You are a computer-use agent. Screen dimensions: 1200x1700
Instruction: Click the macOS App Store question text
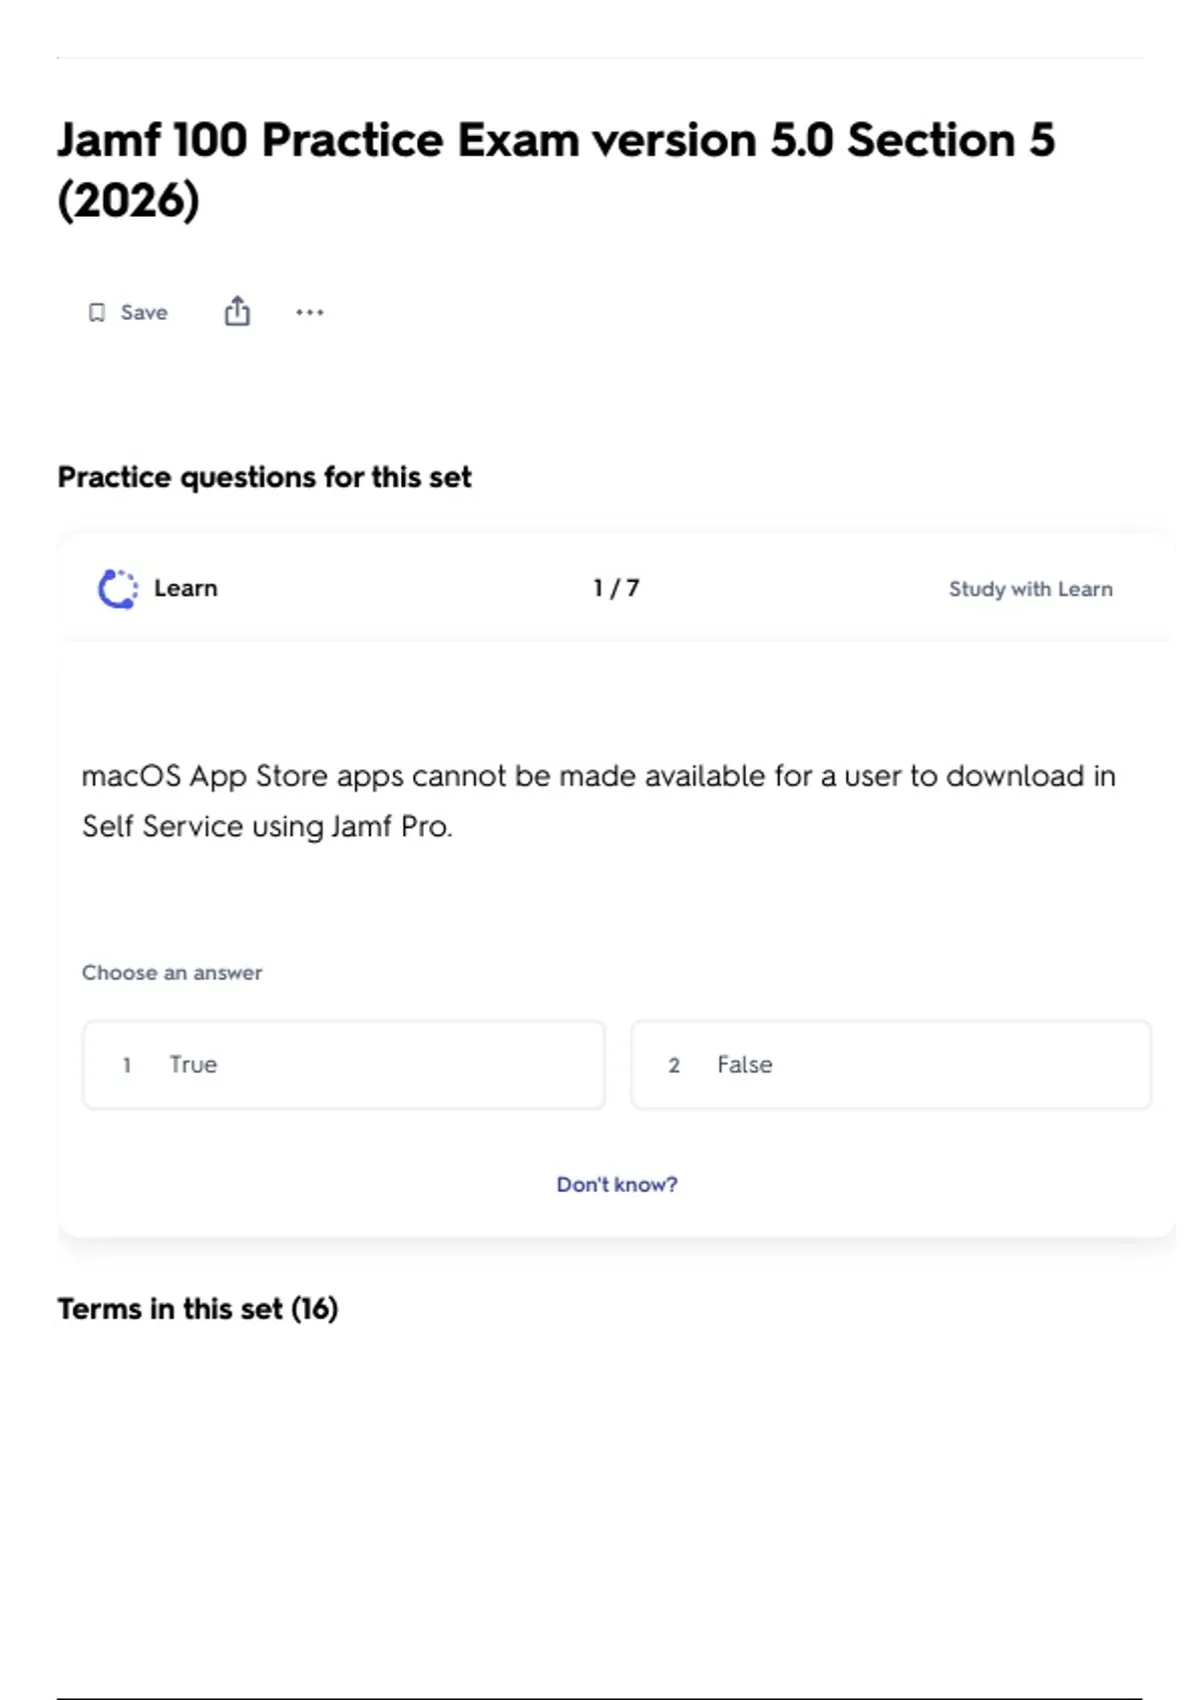pyautogui.click(x=598, y=776)
